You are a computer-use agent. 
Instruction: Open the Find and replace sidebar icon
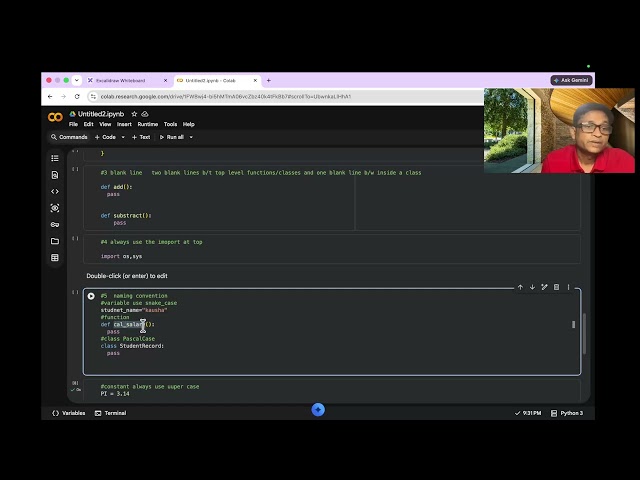55,175
